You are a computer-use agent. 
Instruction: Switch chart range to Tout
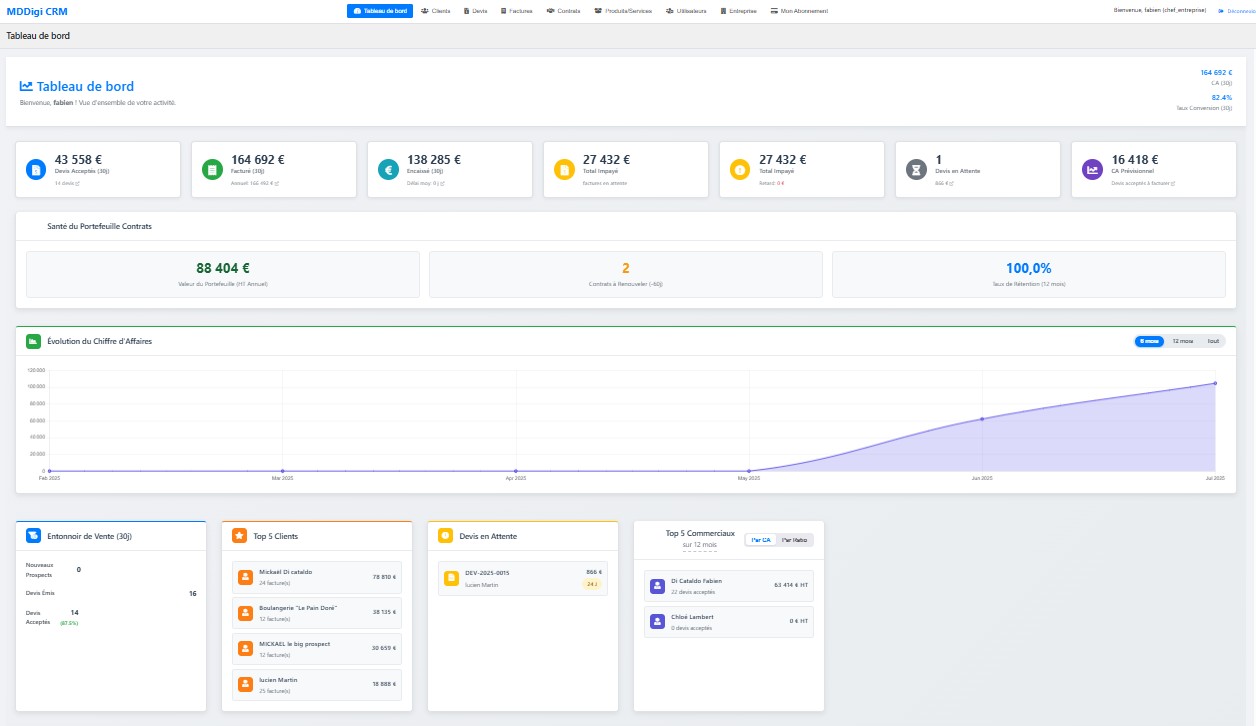point(1212,341)
